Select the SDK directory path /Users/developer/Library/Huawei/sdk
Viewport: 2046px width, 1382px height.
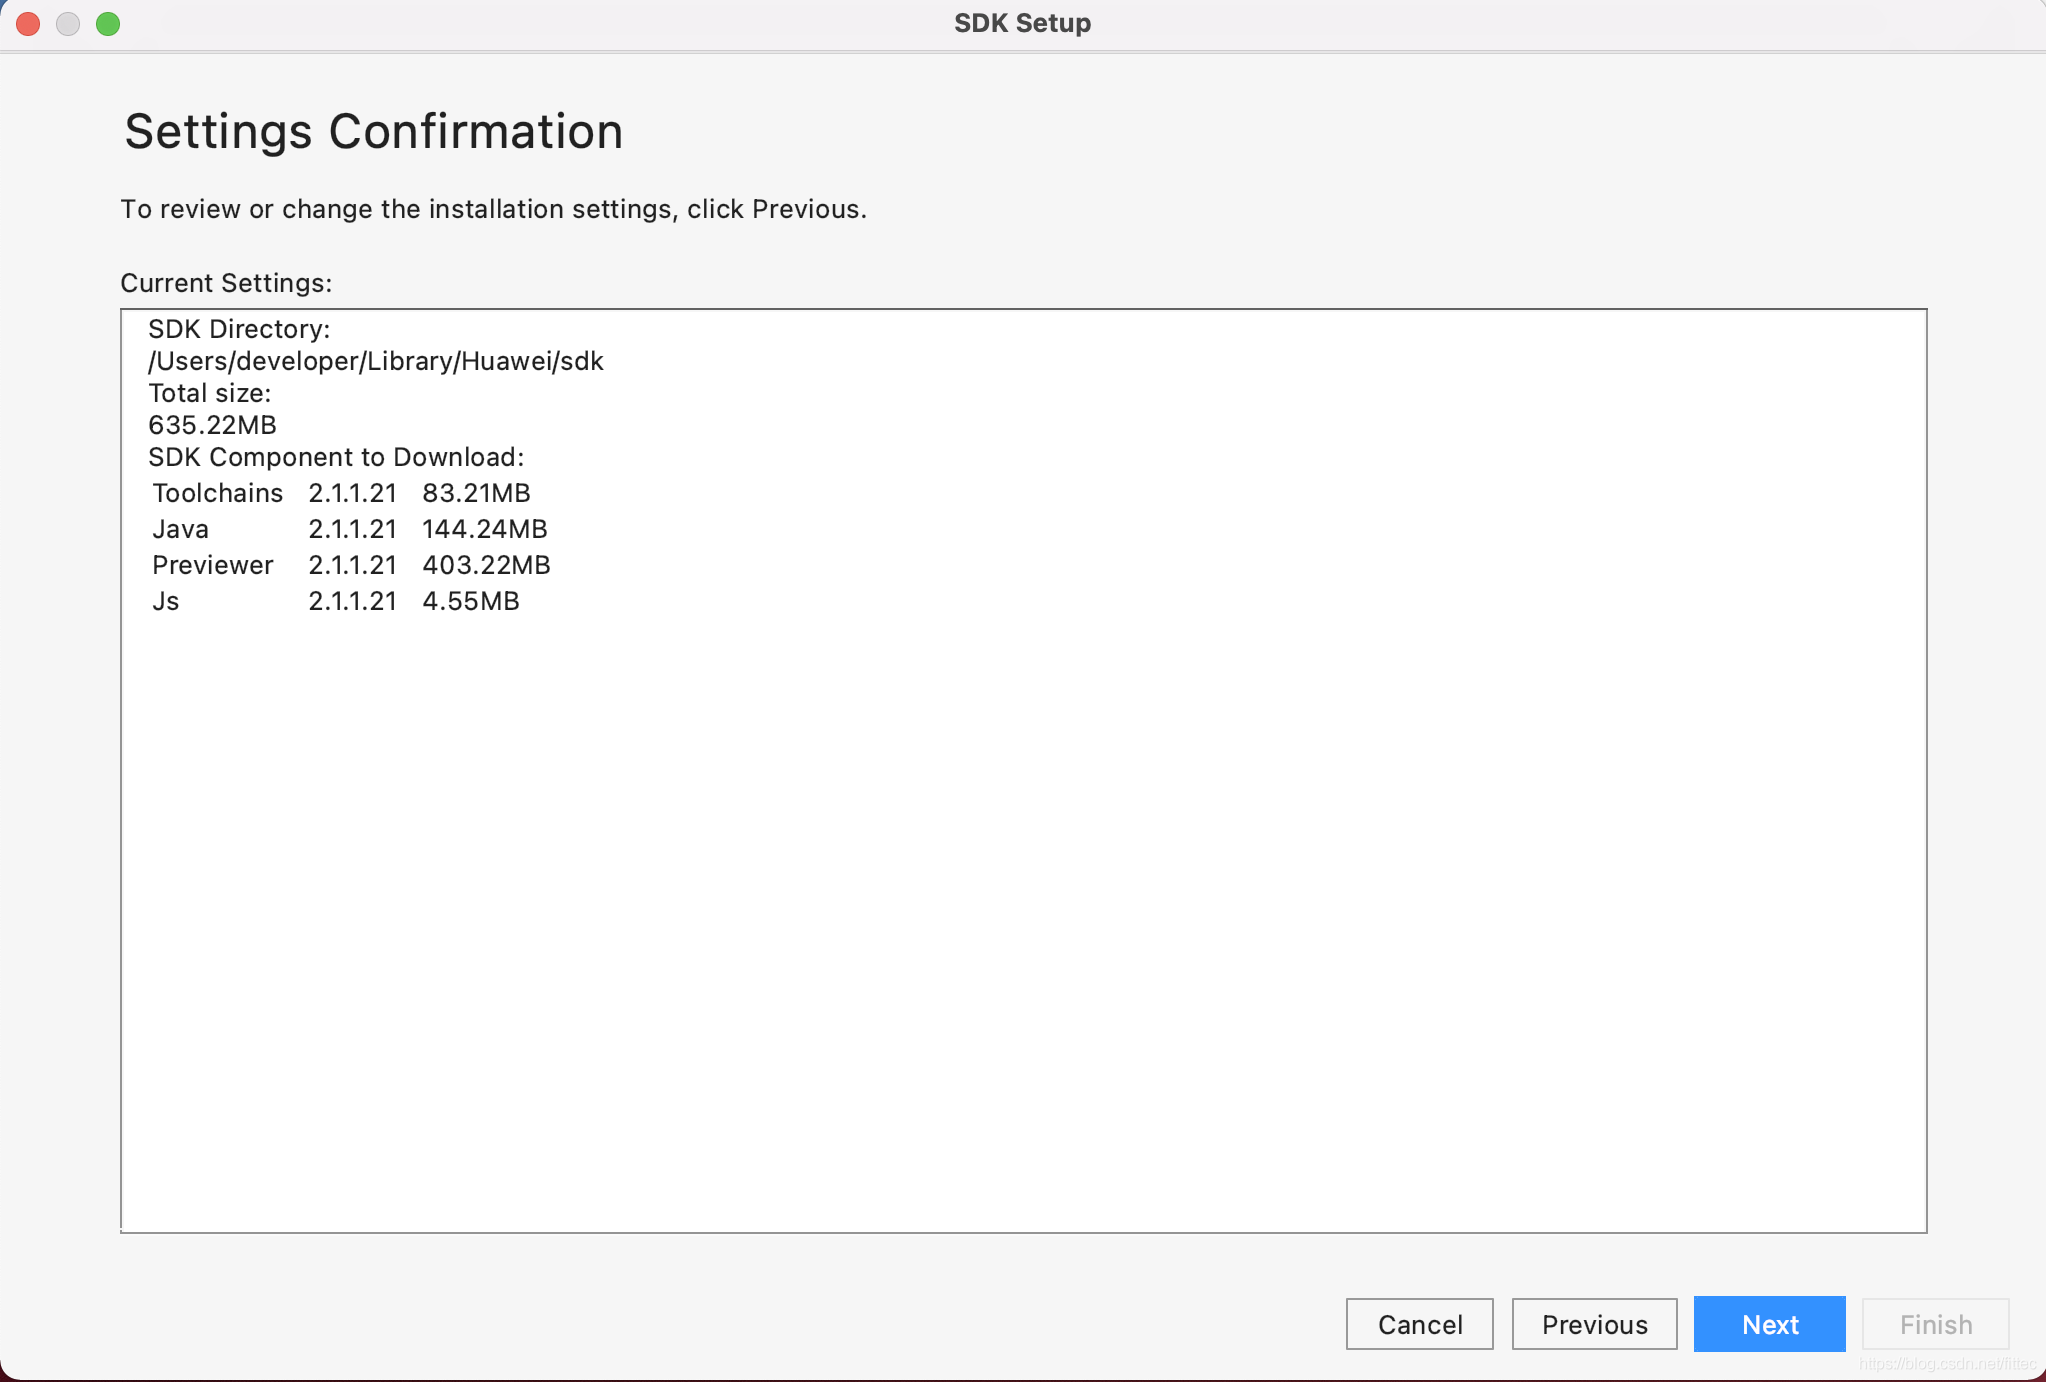376,361
